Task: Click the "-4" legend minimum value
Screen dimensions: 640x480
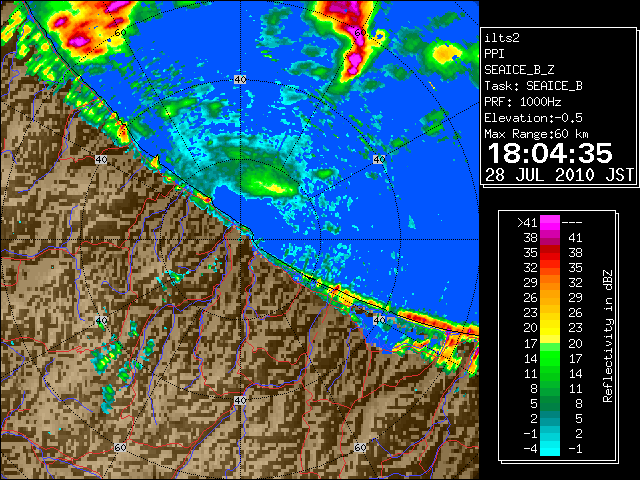Action: coord(530,449)
